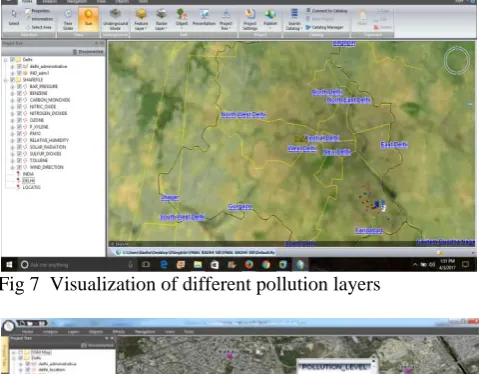Collapse the Delhi folder node
The image size is (479, 374).
tap(6, 60)
